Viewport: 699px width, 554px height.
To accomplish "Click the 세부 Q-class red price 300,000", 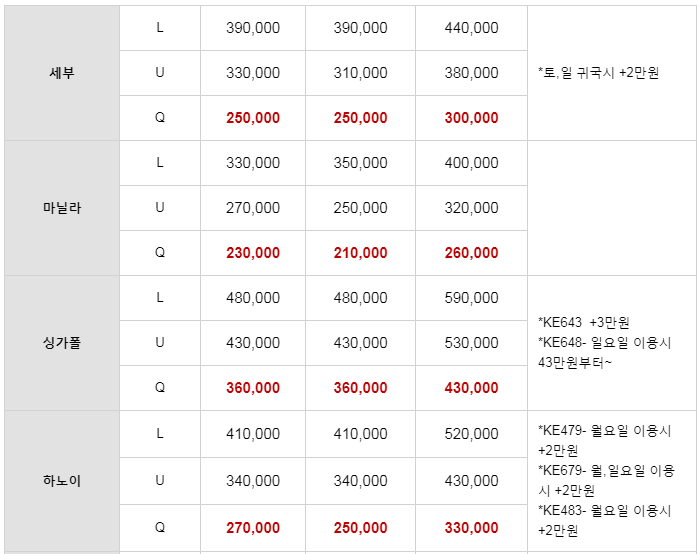I will tap(471, 118).
